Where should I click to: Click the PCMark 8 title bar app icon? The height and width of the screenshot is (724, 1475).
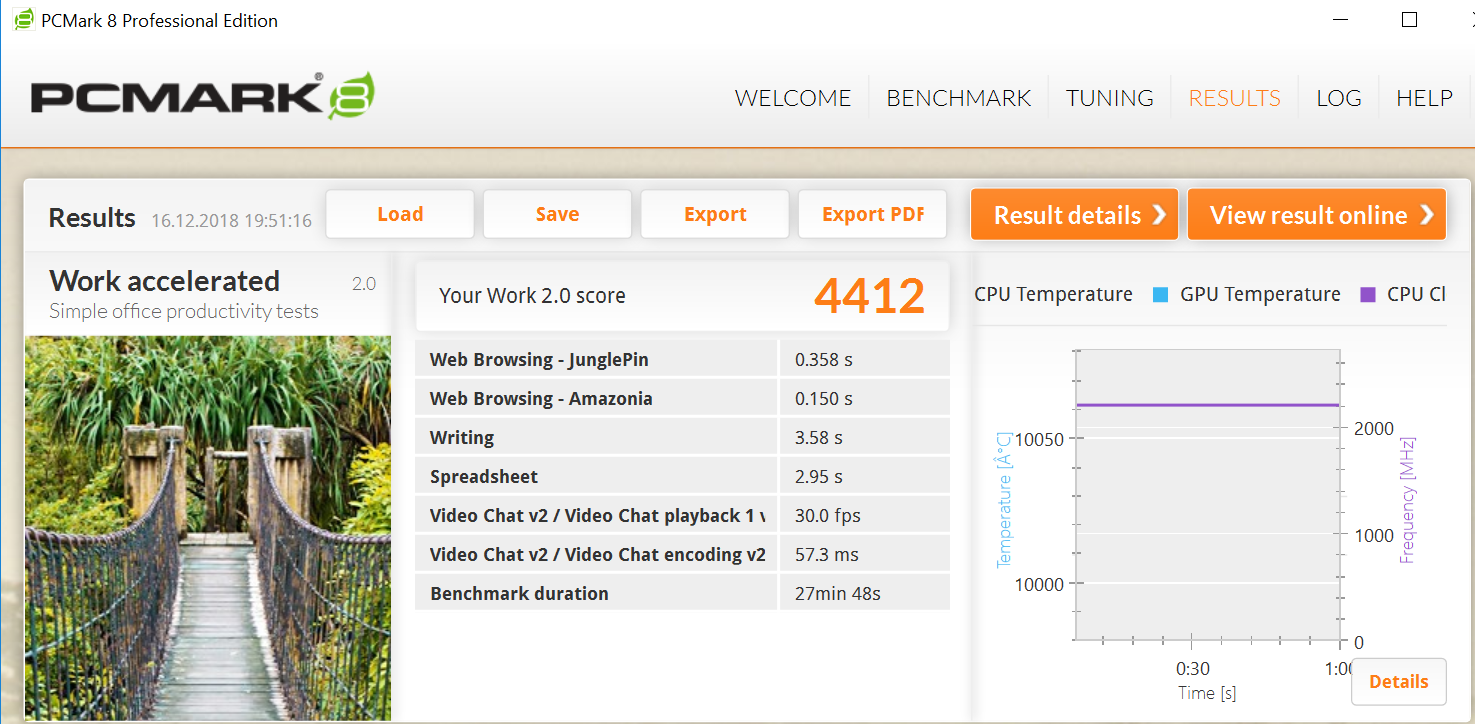point(23,20)
